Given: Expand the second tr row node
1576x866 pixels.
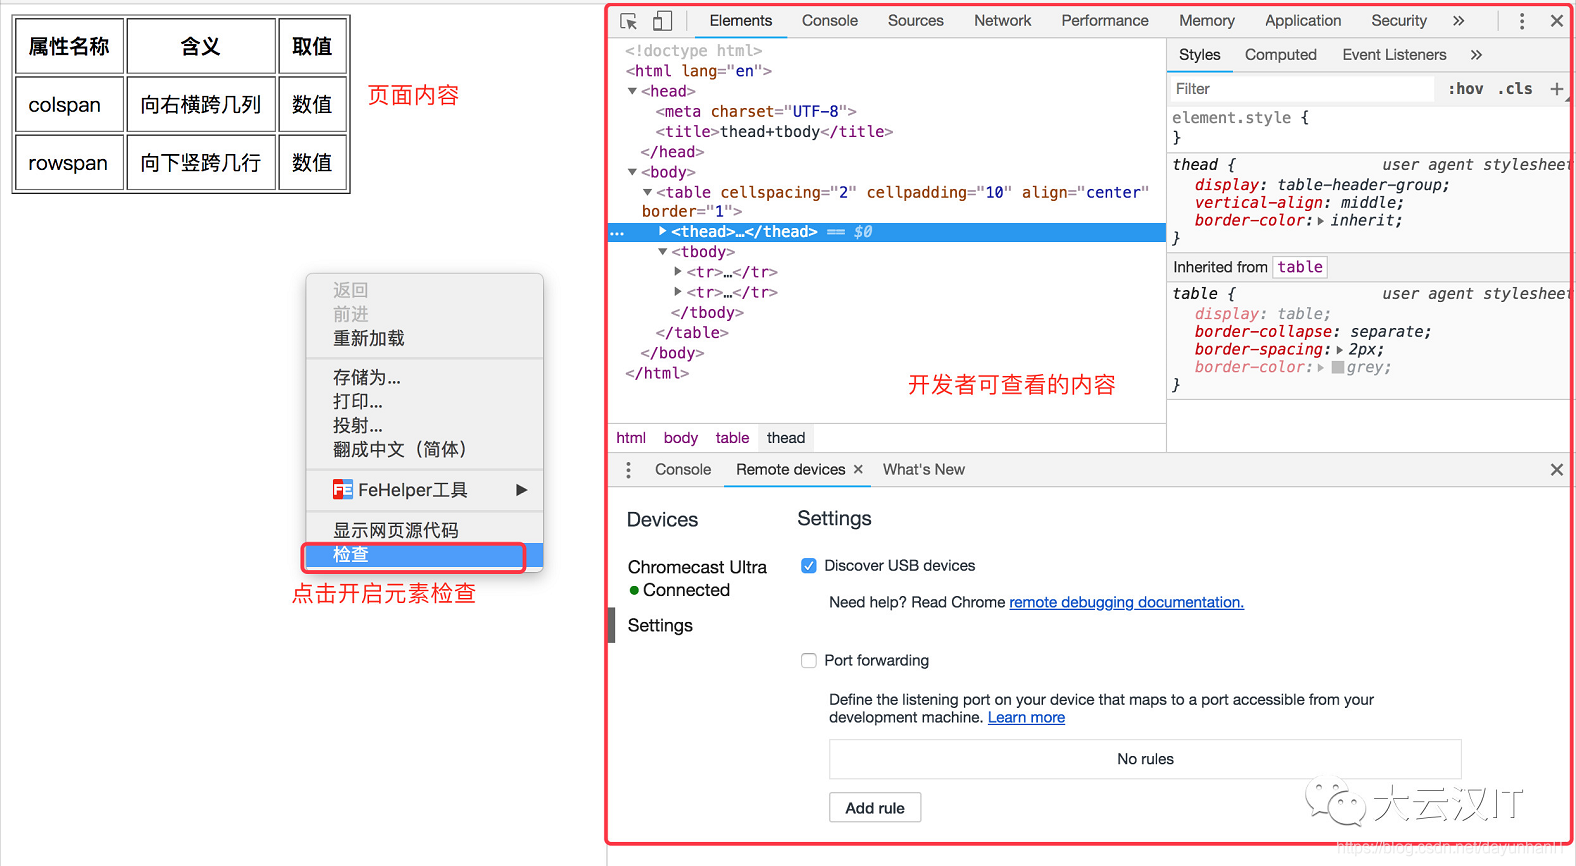Looking at the screenshot, I should (678, 292).
